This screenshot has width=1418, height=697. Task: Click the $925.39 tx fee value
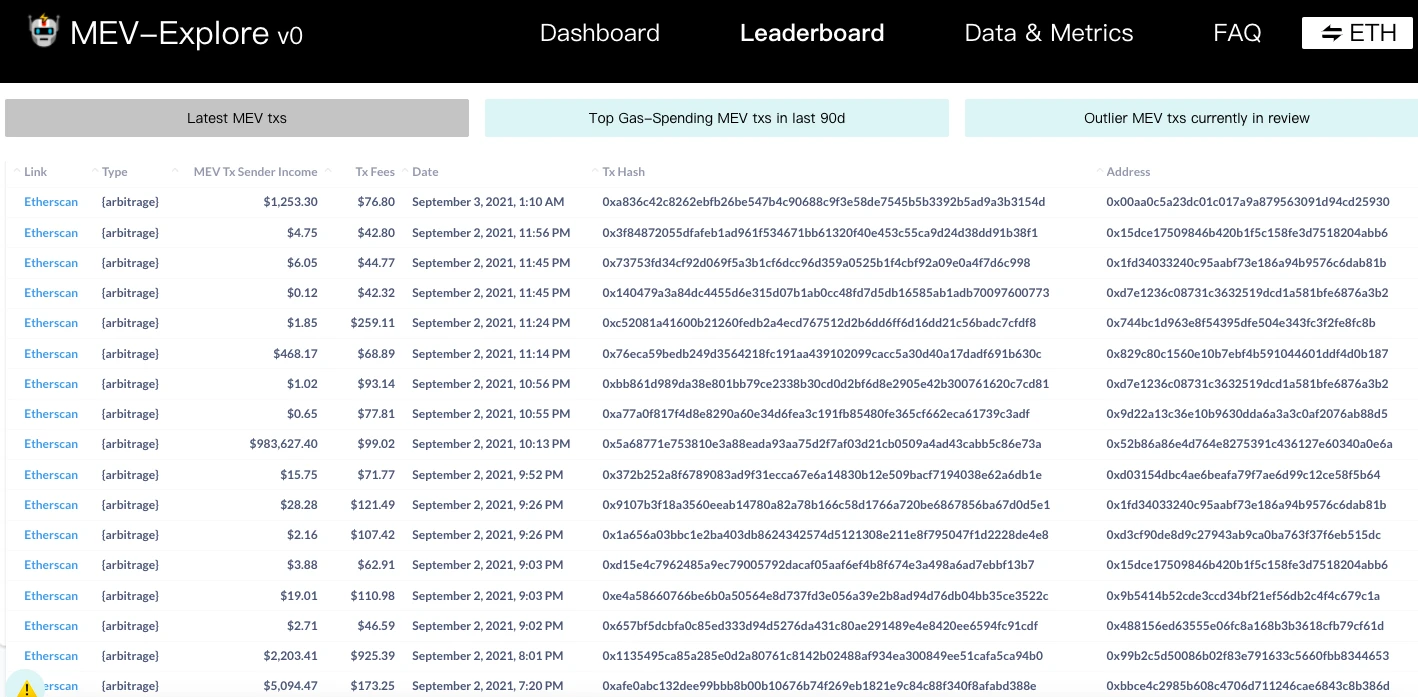coord(373,656)
